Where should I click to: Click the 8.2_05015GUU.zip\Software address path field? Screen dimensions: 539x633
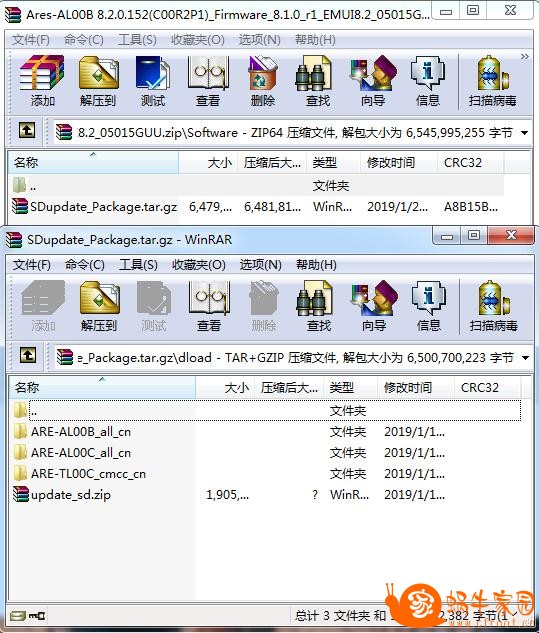point(293,132)
